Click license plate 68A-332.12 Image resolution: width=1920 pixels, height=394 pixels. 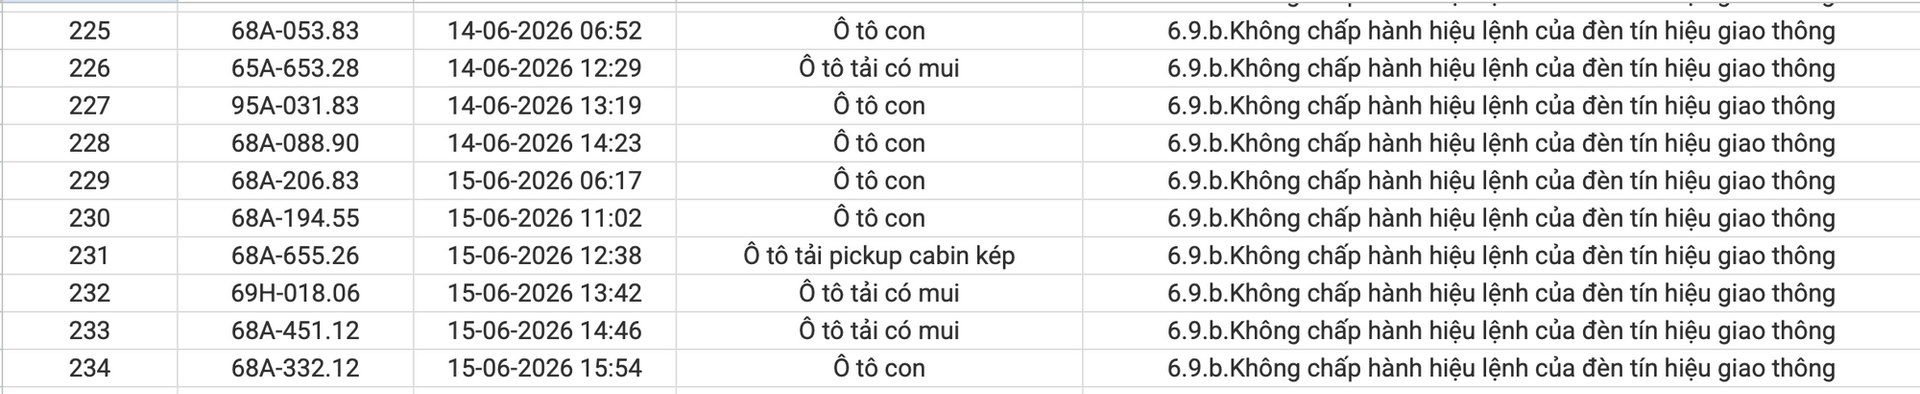pyautogui.click(x=295, y=368)
